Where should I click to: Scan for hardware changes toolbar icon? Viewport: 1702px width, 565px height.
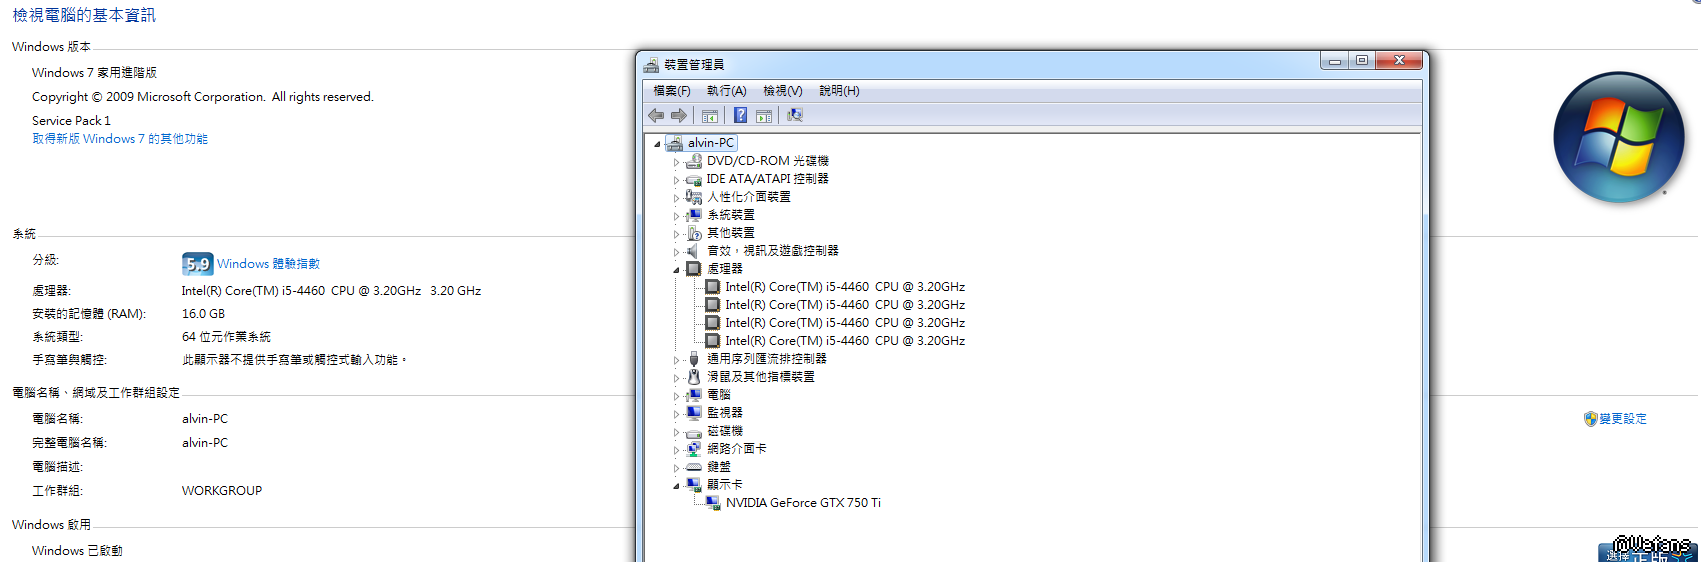pyautogui.click(x=795, y=116)
